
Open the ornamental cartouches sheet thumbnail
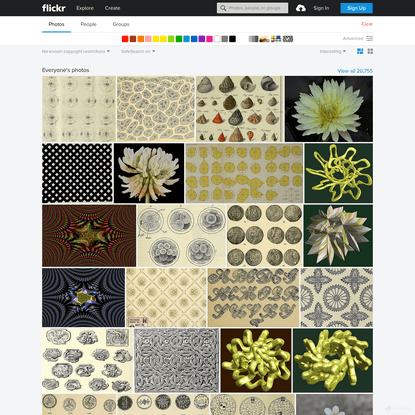click(87, 360)
